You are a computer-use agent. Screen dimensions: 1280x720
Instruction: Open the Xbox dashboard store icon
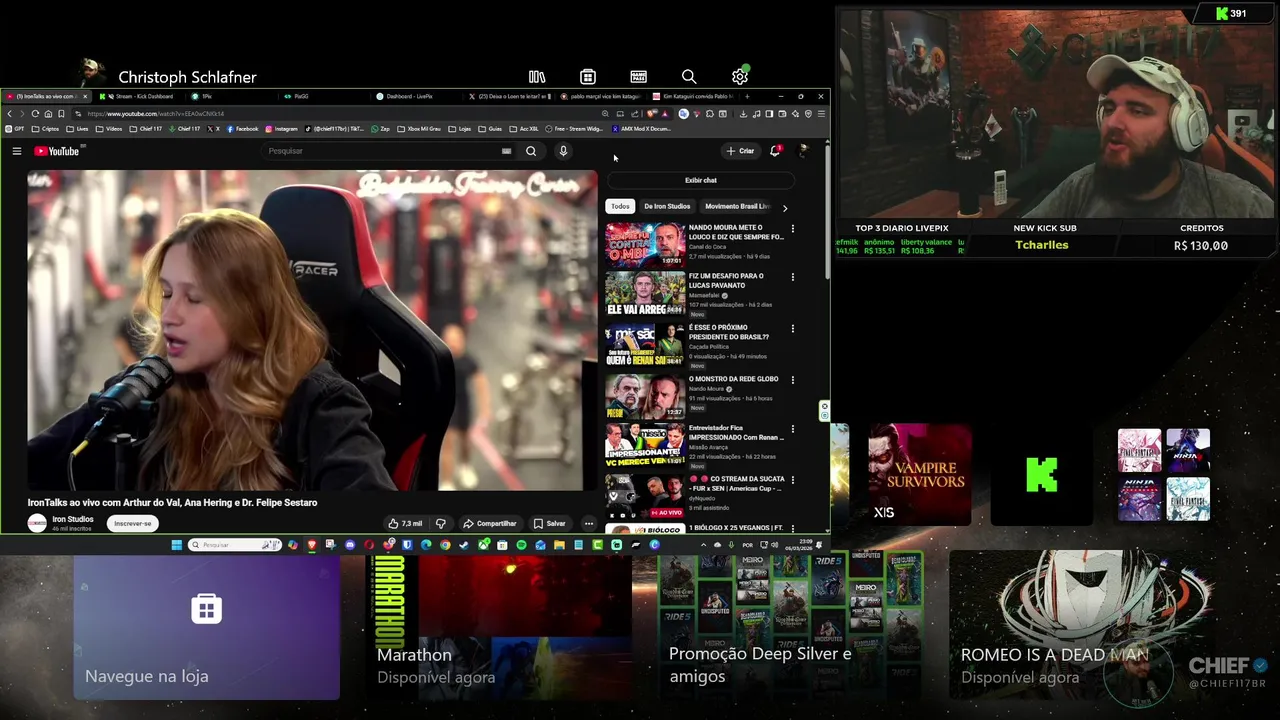point(588,77)
